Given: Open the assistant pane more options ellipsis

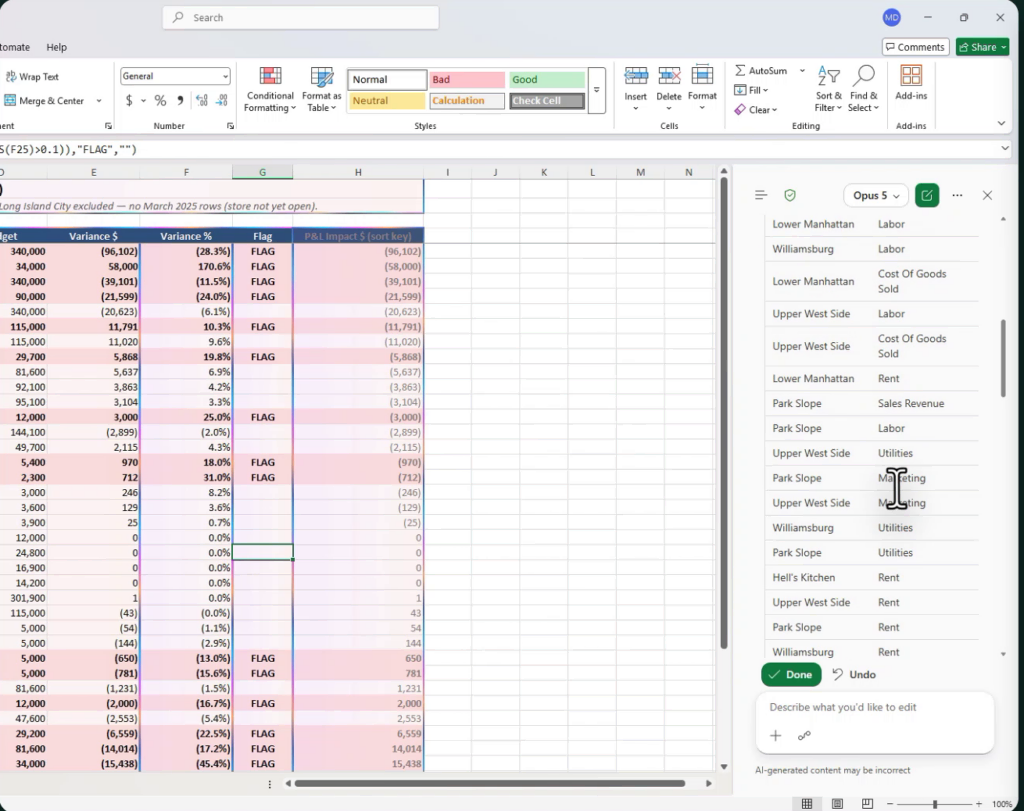Looking at the screenshot, I should [957, 195].
